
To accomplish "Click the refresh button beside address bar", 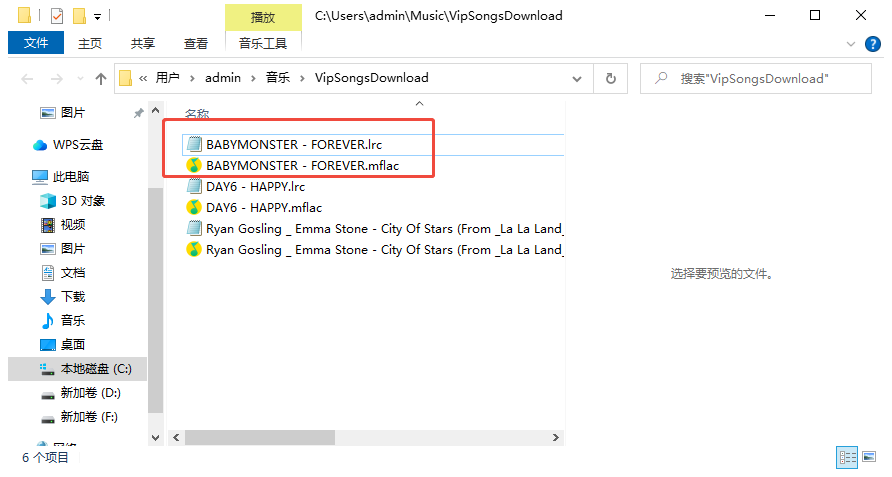I will [x=610, y=78].
